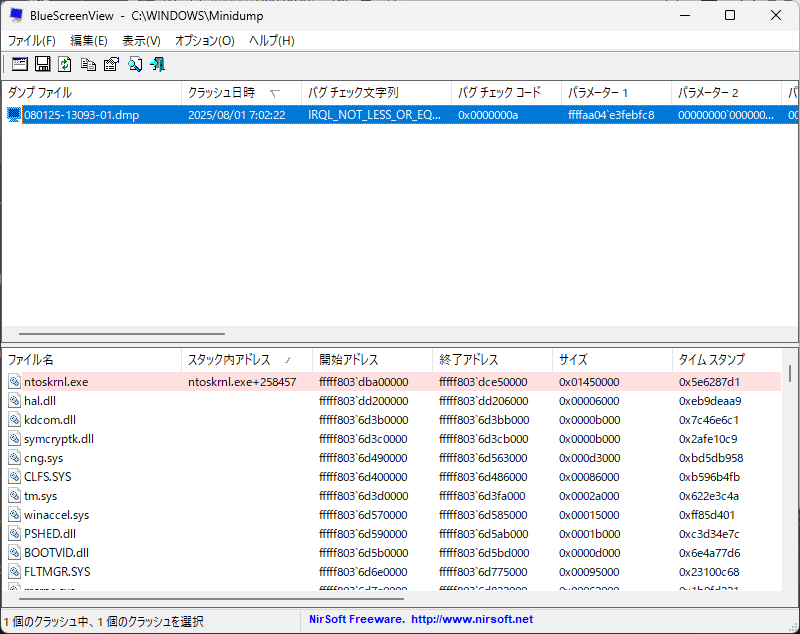This screenshot has height=634, width=800.
Task: Open the 編集(E) menu
Action: (89, 41)
